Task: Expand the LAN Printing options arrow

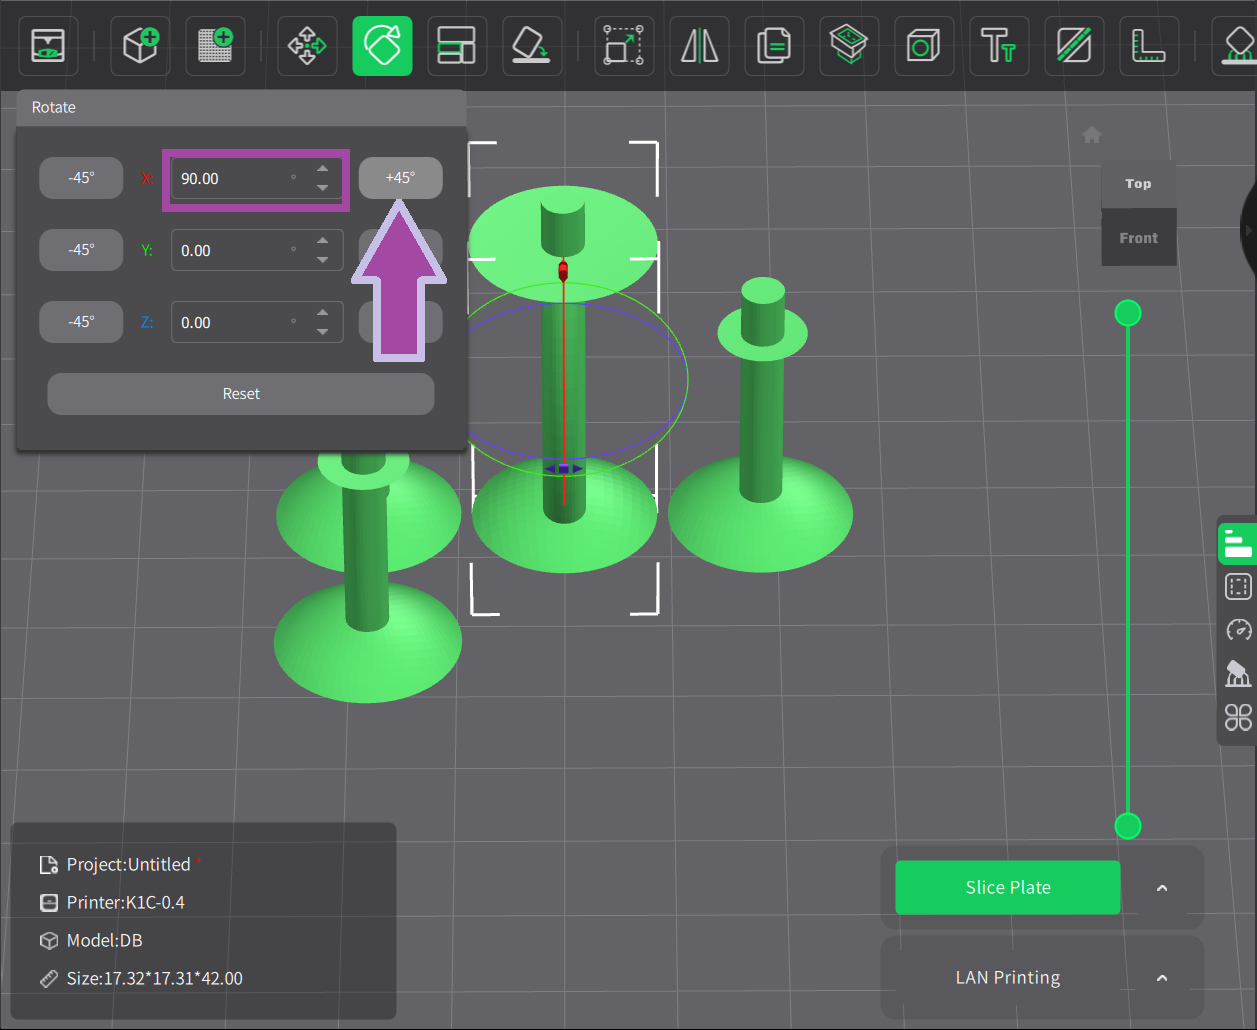Action: pos(1162,978)
